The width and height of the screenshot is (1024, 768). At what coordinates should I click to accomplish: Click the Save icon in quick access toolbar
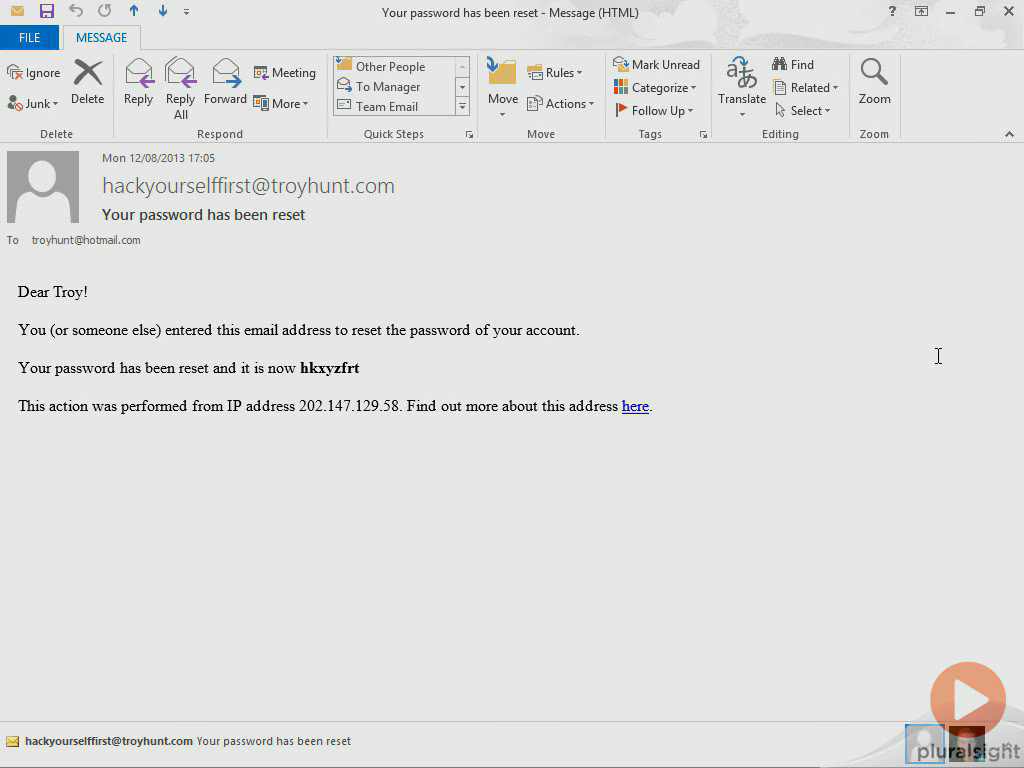point(46,11)
